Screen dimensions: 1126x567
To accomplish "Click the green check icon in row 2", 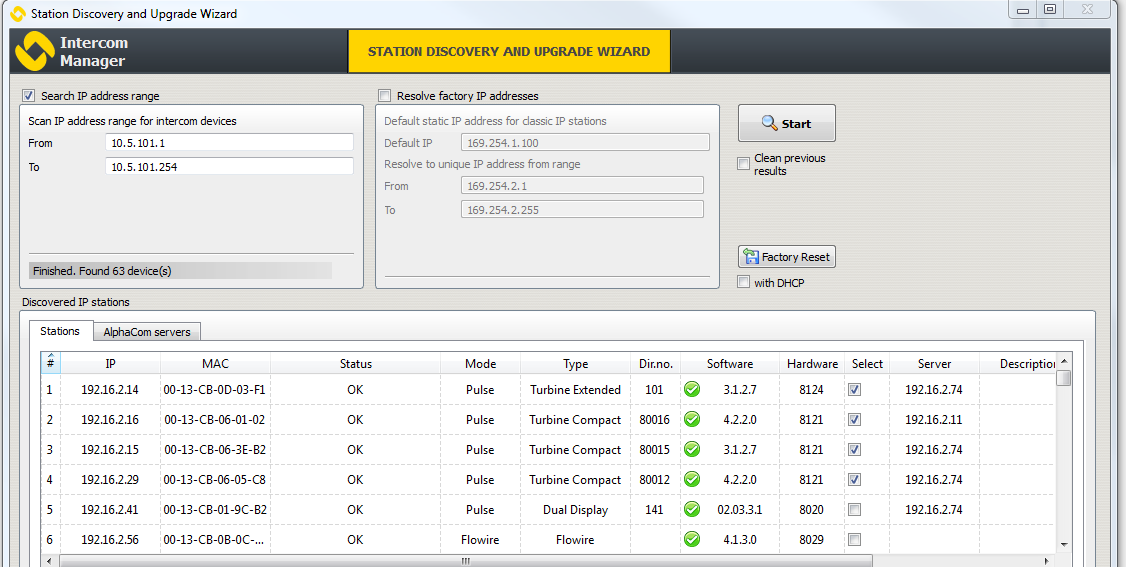I will (x=692, y=420).
